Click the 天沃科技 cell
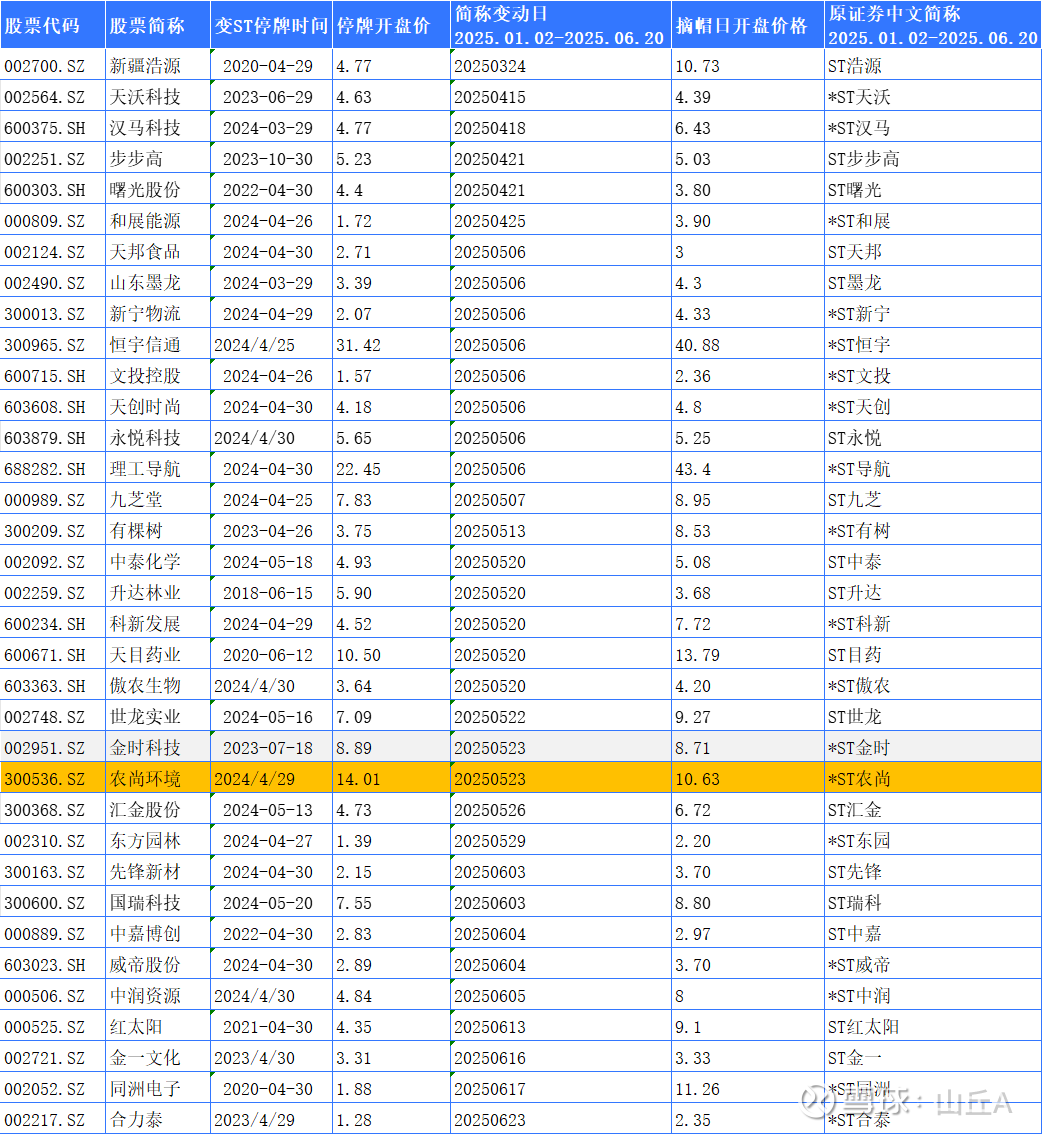This screenshot has width=1042, height=1134. [158, 97]
